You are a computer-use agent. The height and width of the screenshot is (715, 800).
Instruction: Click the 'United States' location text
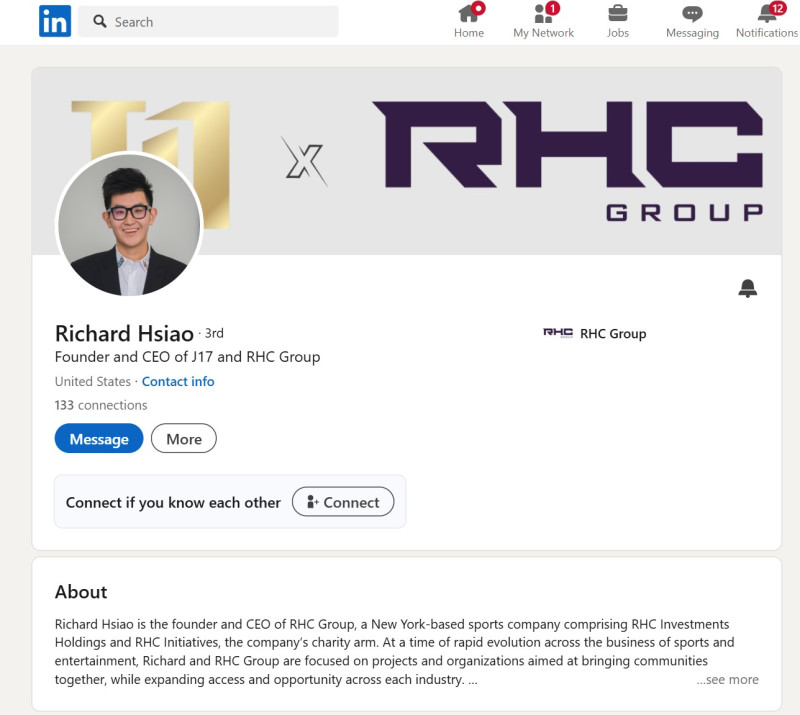pos(93,381)
